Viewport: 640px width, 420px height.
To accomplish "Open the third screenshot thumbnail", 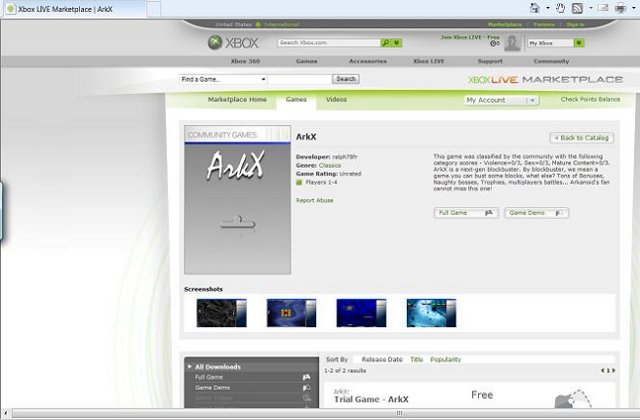I will coord(361,313).
